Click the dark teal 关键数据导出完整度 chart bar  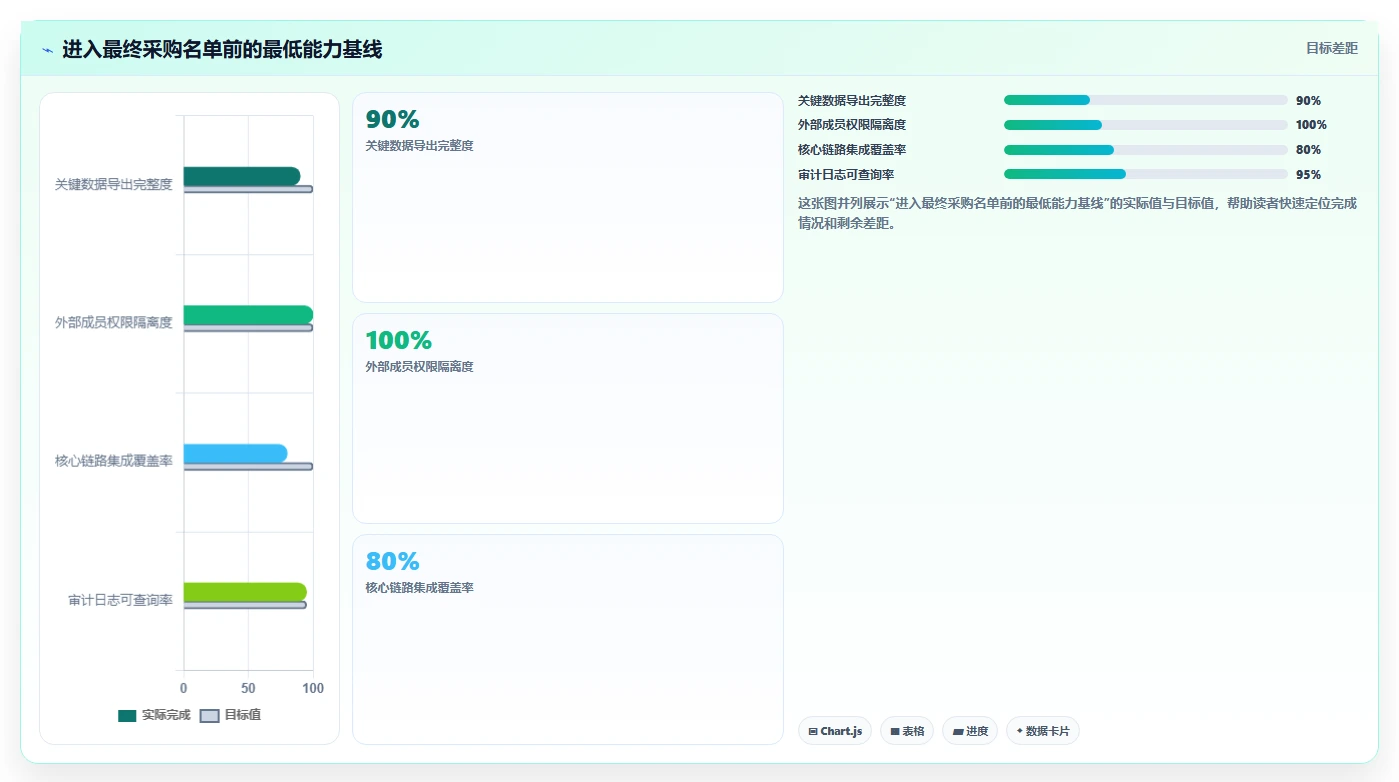click(x=241, y=176)
